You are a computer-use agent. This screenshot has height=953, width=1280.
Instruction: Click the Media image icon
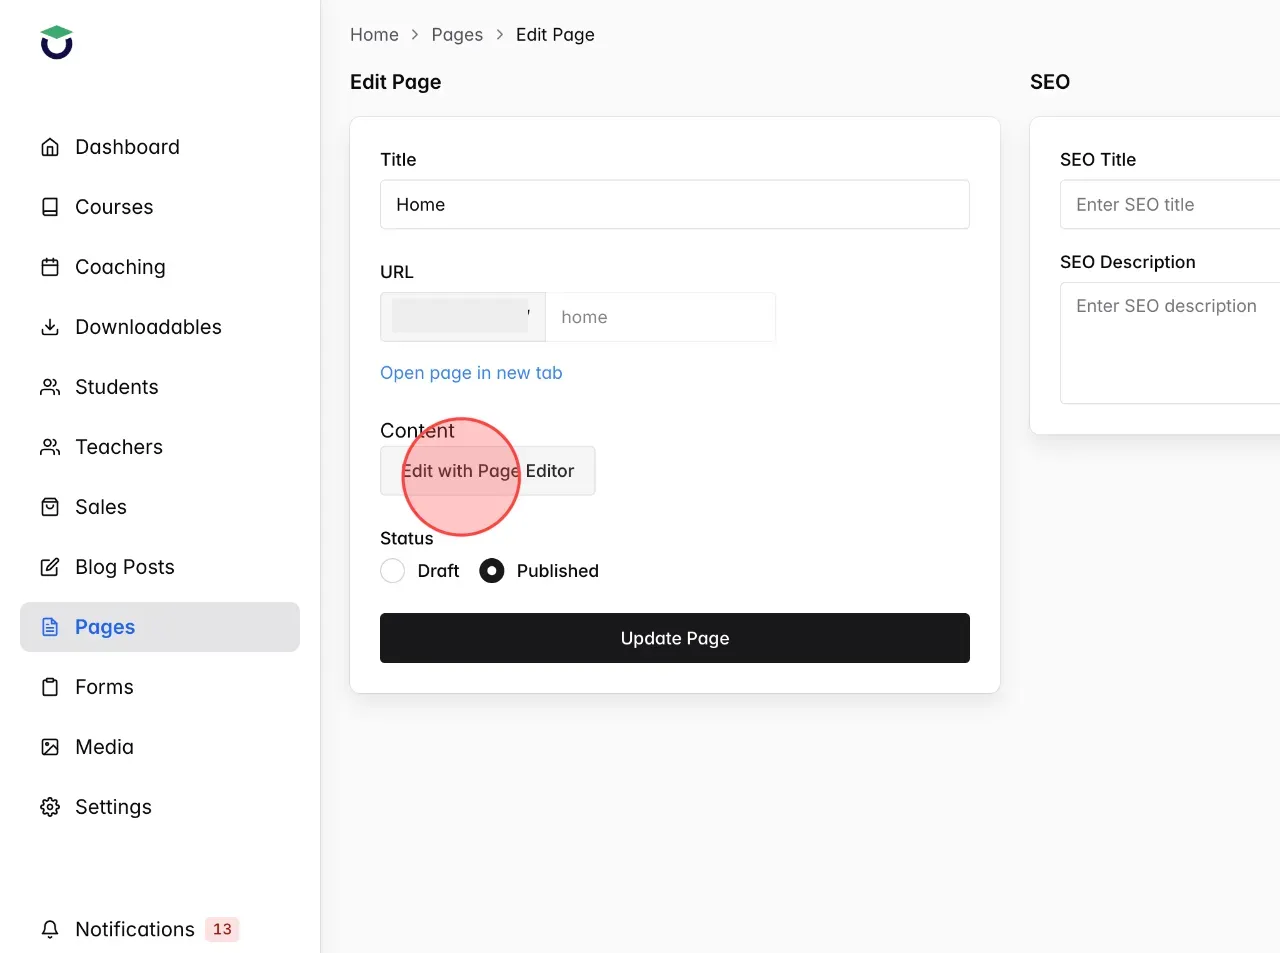[50, 747]
